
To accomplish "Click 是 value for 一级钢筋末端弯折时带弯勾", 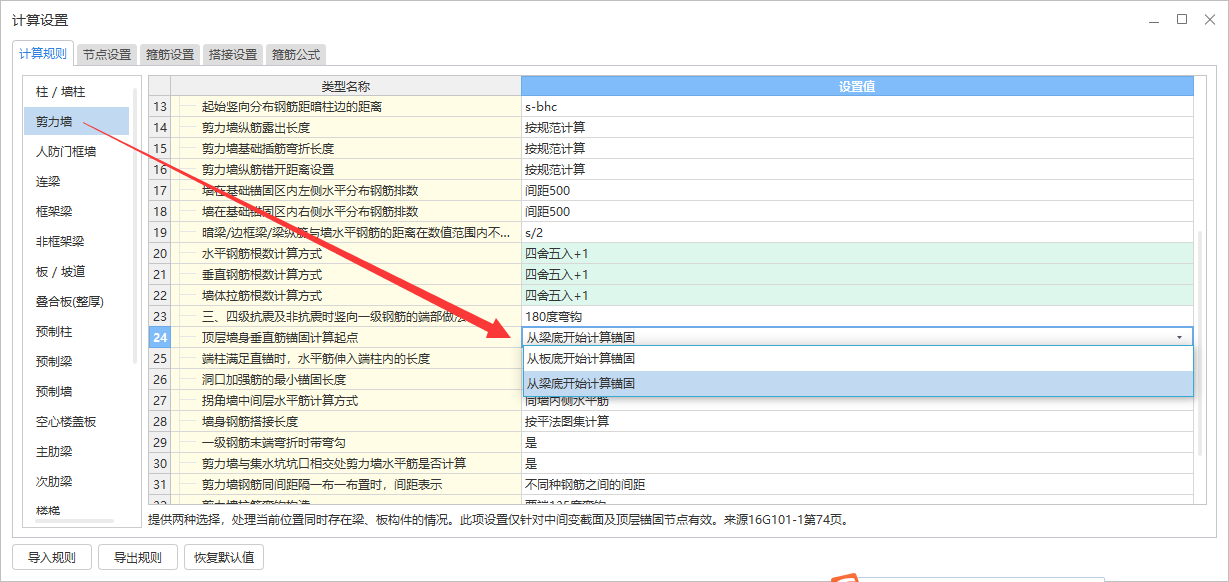I will point(857,442).
